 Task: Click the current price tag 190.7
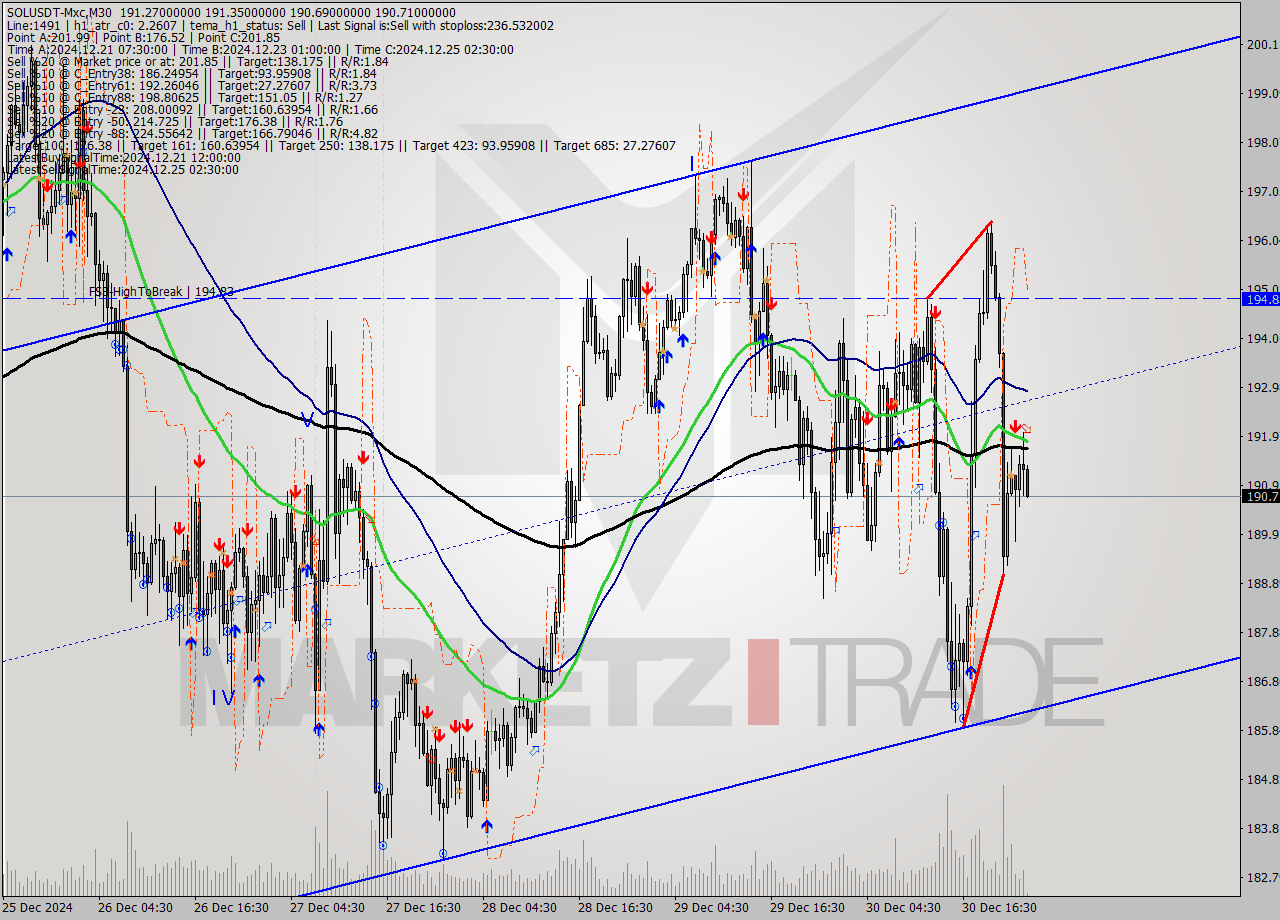[x=1260, y=496]
